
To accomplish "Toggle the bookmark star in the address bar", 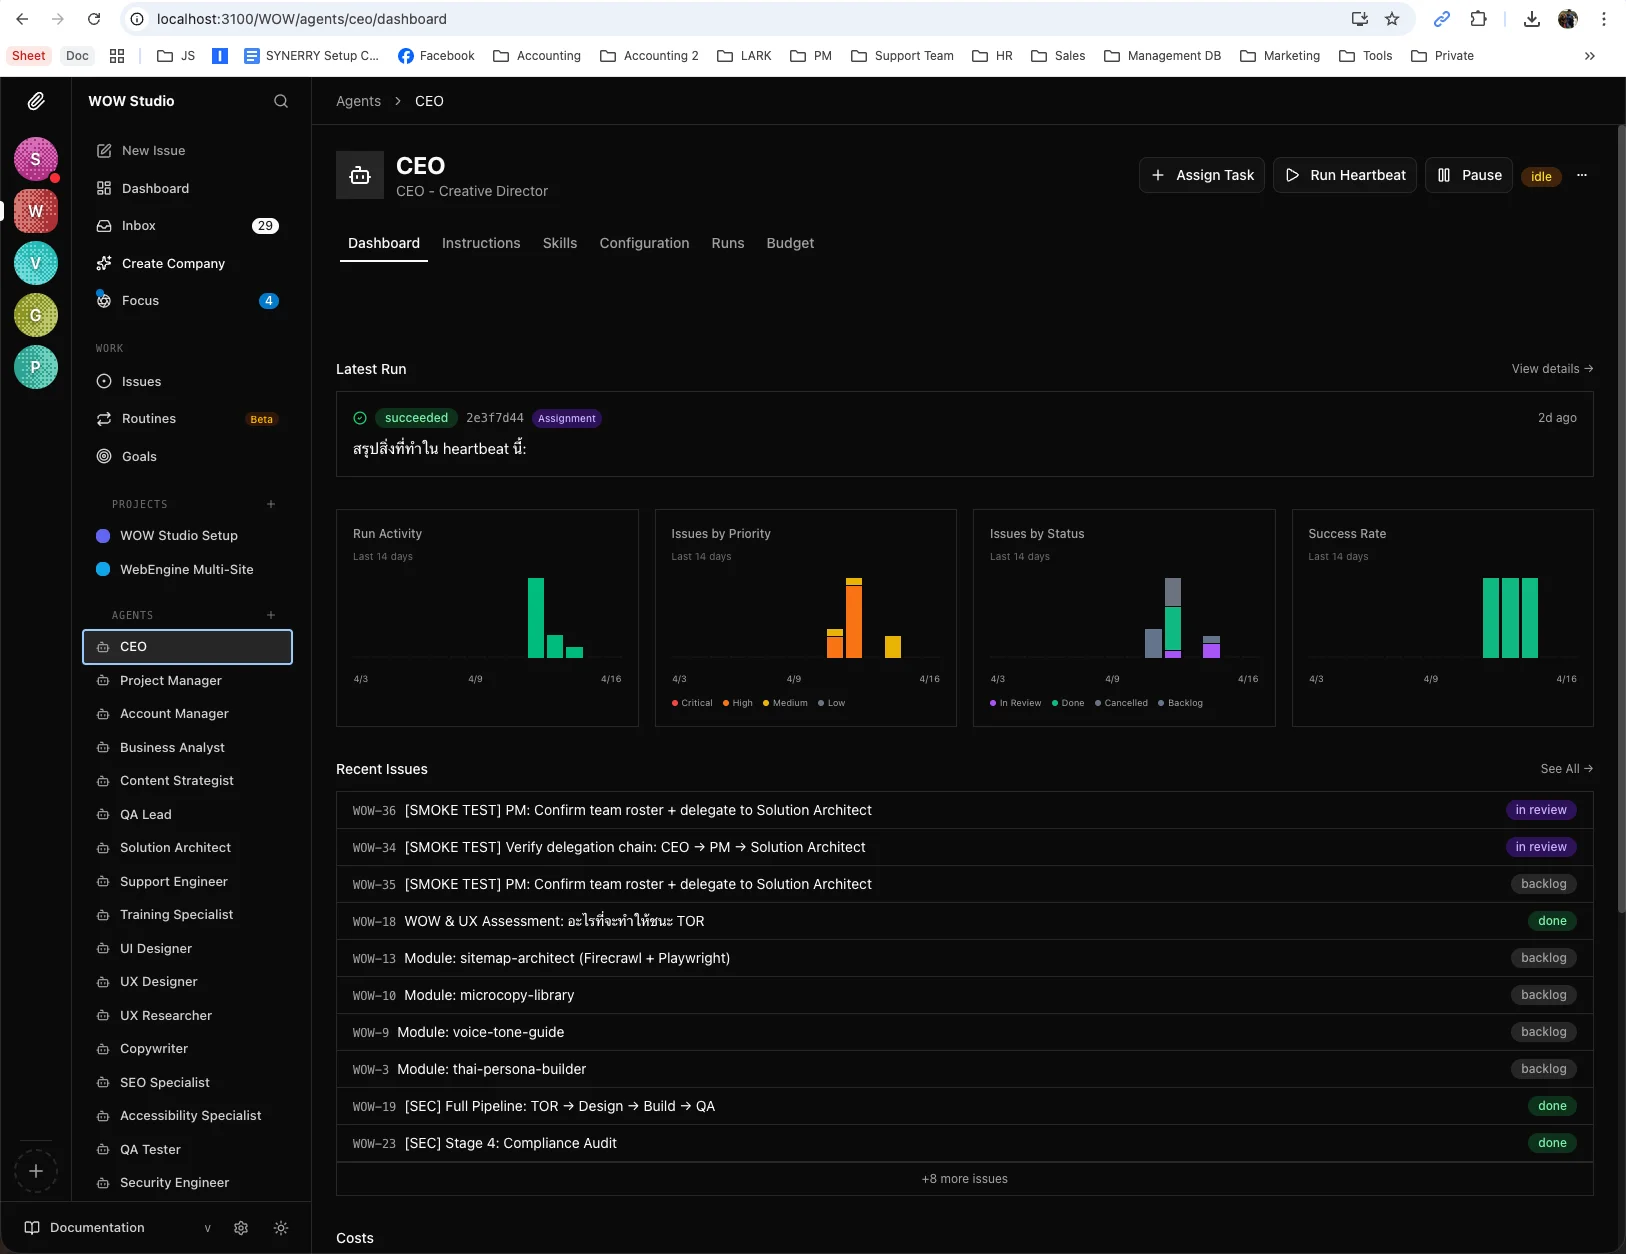I will (x=1390, y=18).
